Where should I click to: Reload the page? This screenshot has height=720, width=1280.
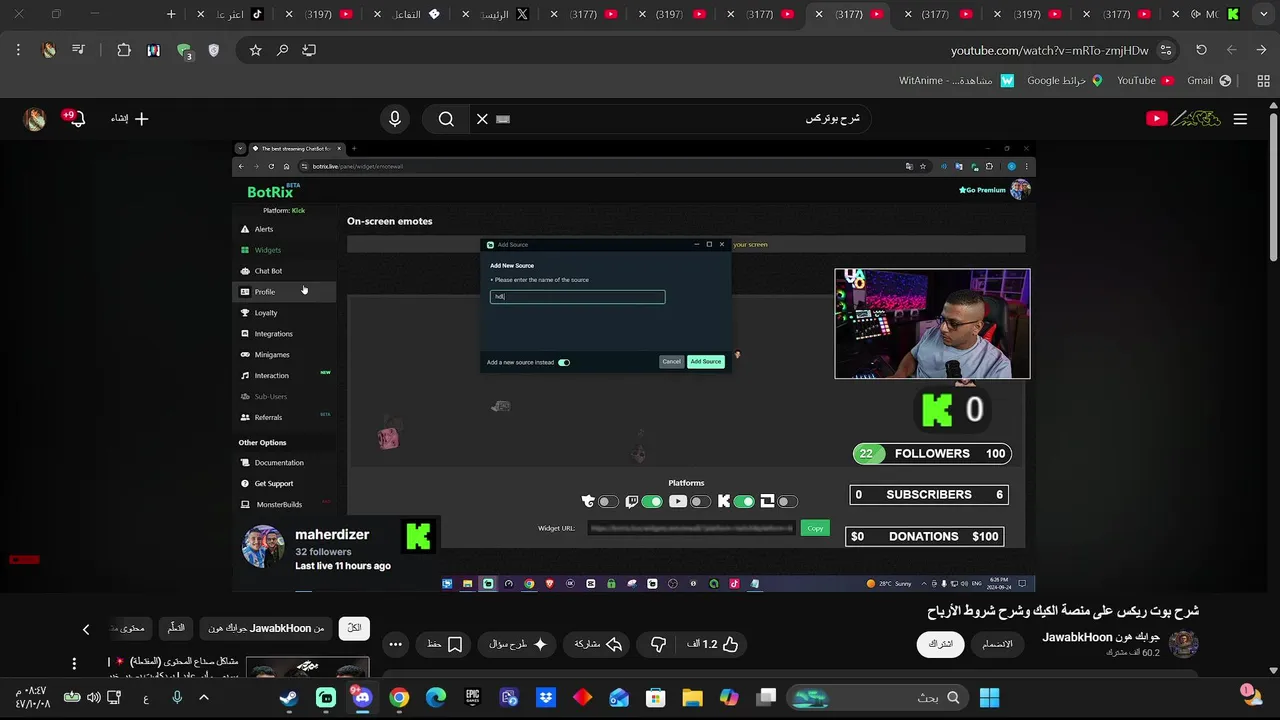coord(1201,50)
